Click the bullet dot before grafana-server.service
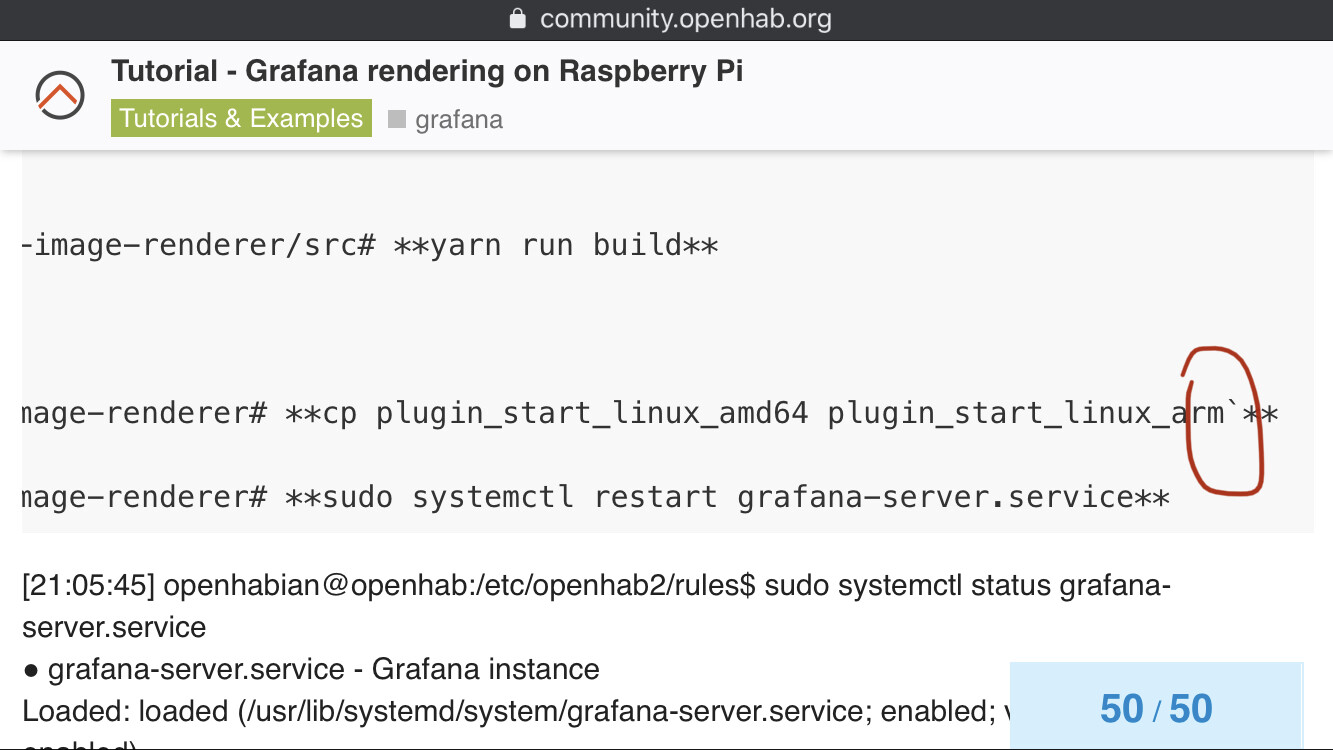1333x750 pixels. [30, 670]
